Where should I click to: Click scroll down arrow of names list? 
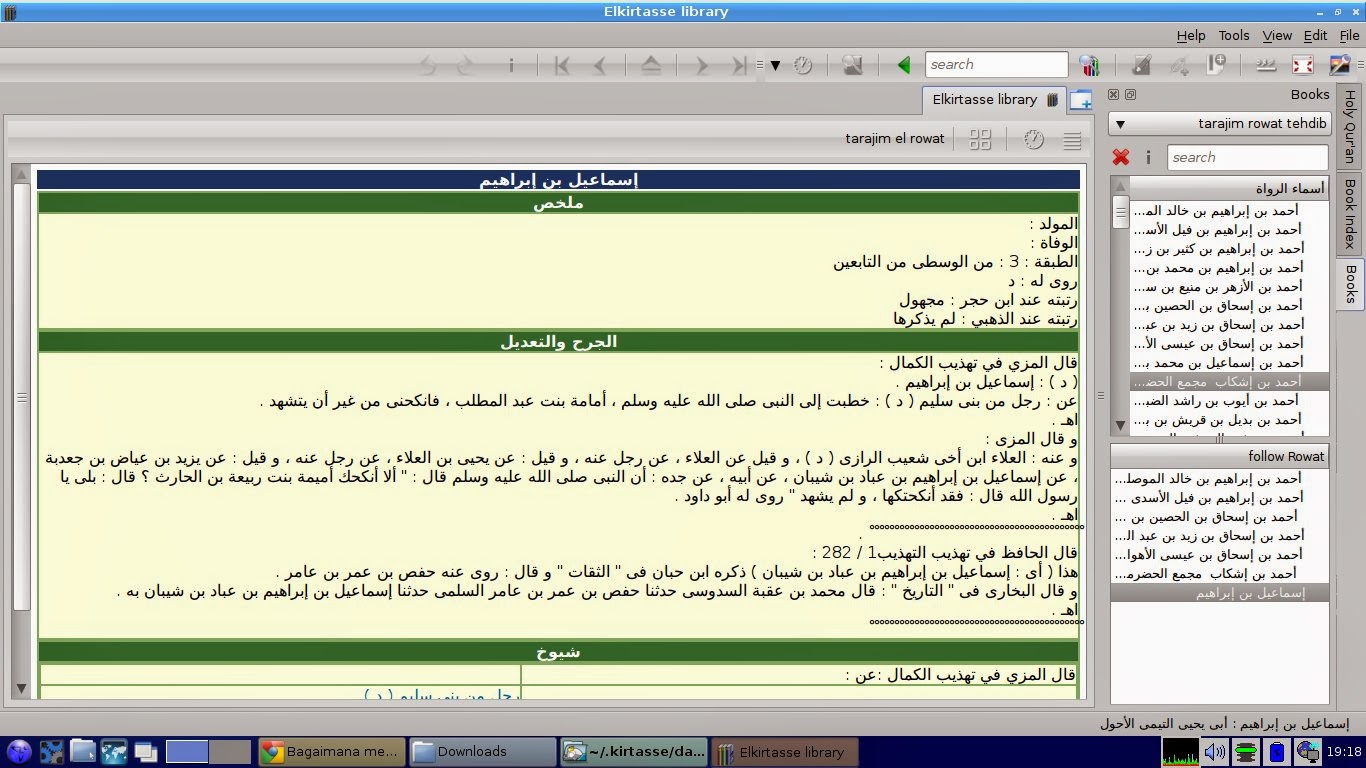(x=1121, y=426)
